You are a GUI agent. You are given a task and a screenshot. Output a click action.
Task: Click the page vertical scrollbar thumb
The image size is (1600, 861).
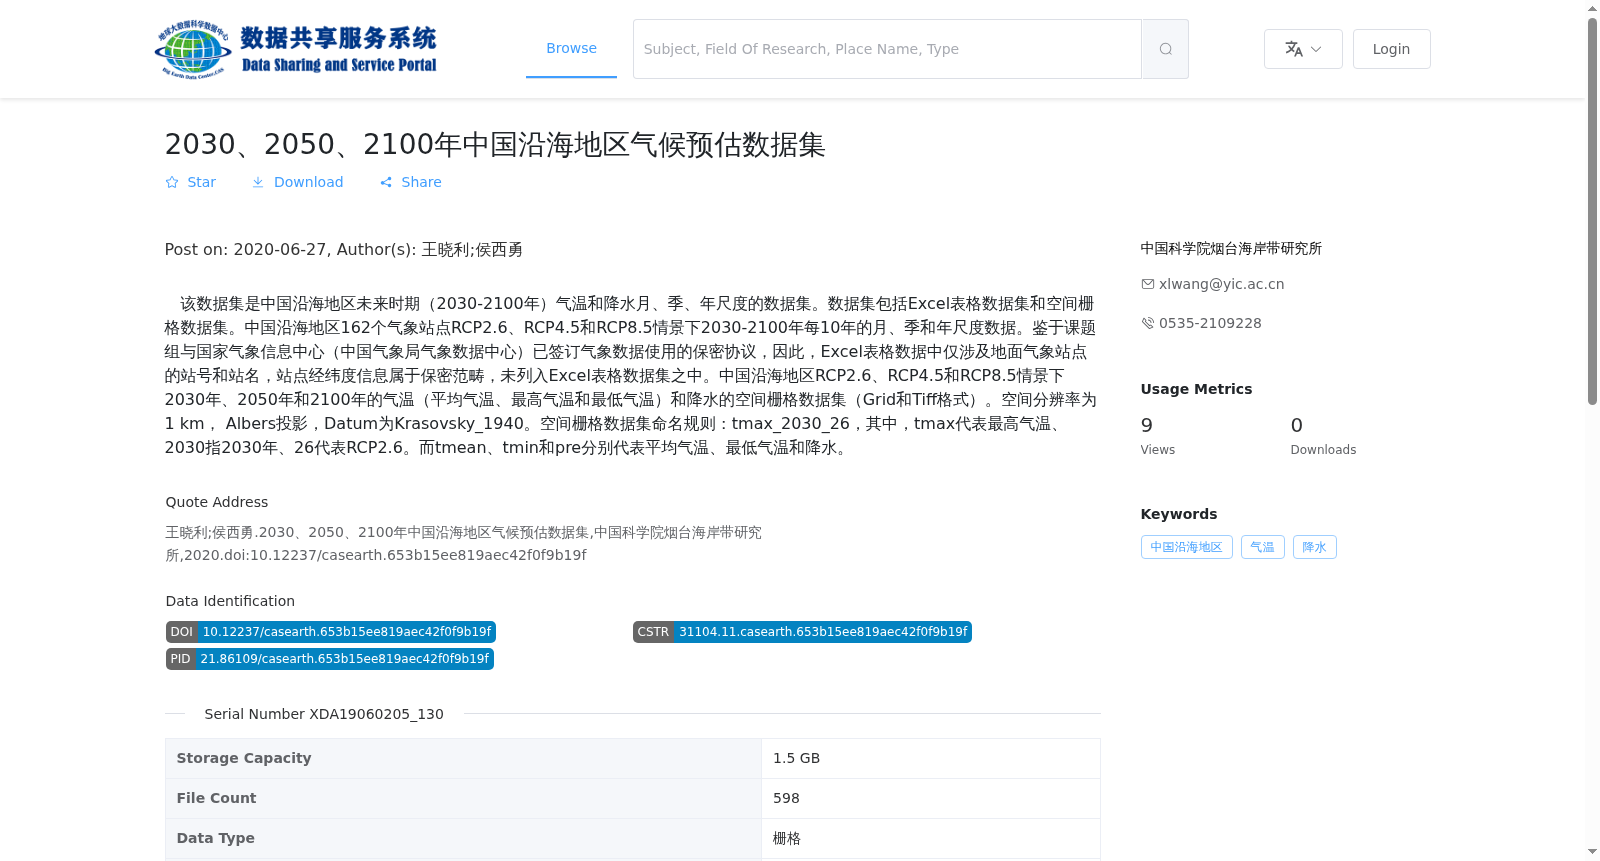pyautogui.click(x=1592, y=211)
